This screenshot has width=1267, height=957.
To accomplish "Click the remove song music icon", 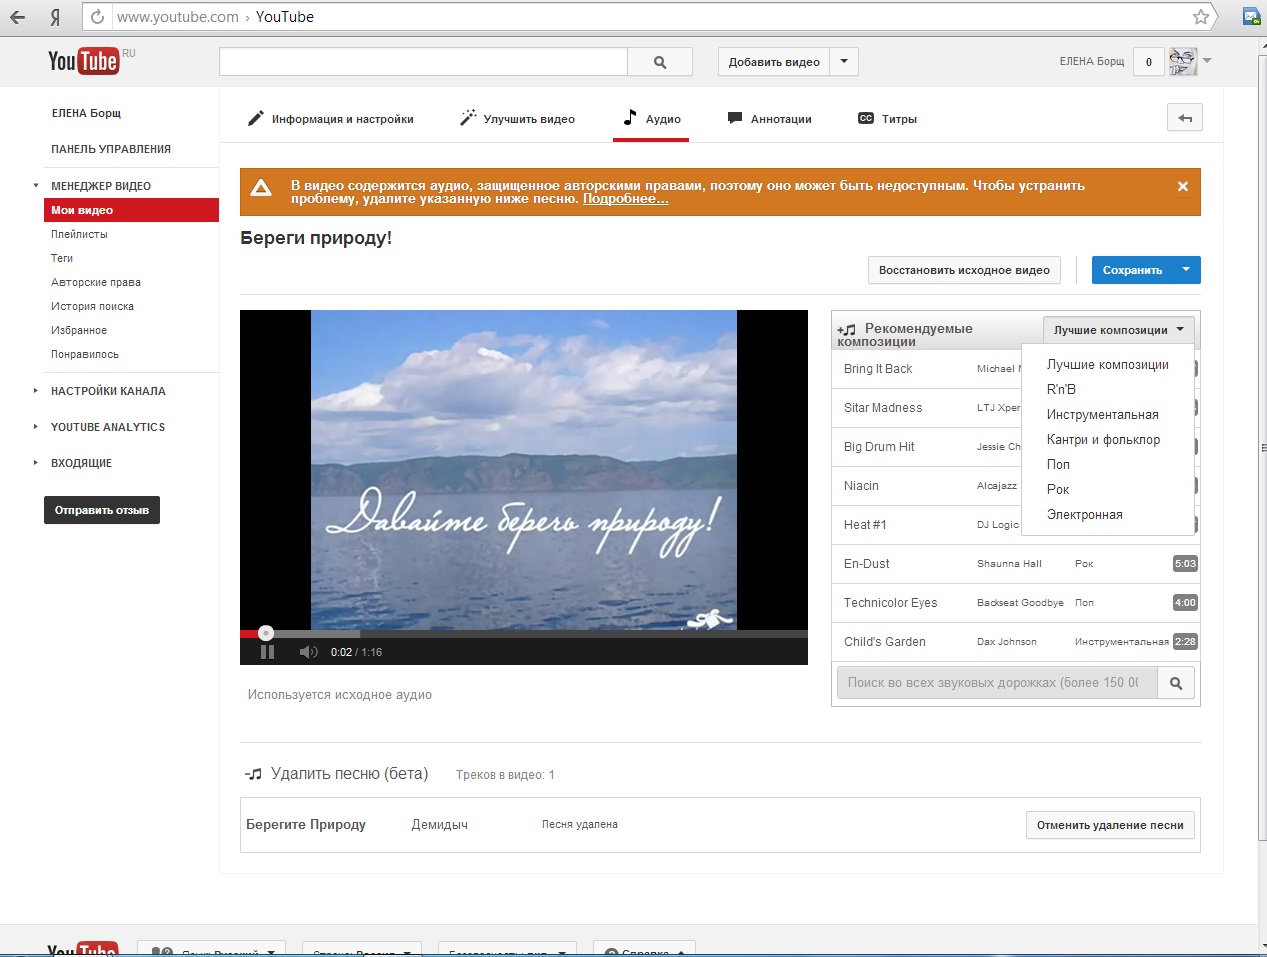I will coord(254,774).
